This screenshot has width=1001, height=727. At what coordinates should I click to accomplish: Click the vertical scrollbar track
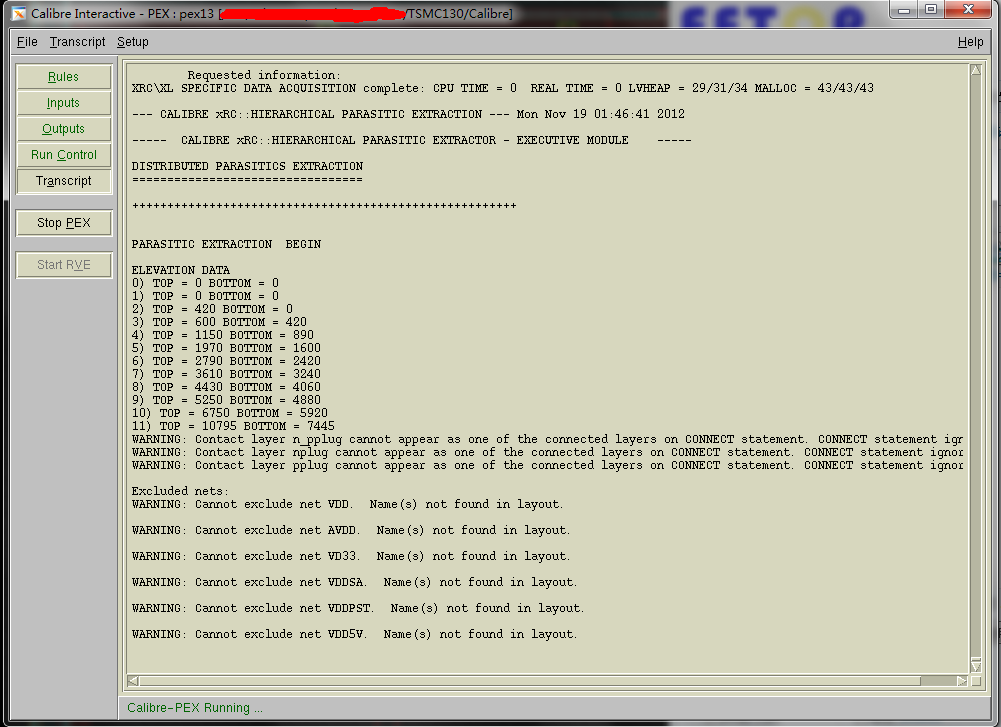[x=975, y=367]
